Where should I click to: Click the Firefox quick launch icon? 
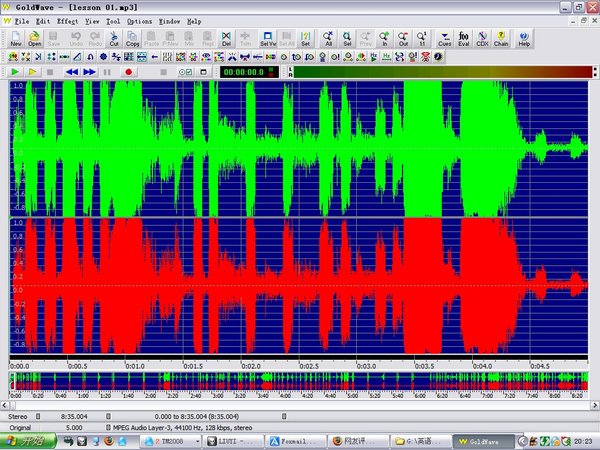109,441
